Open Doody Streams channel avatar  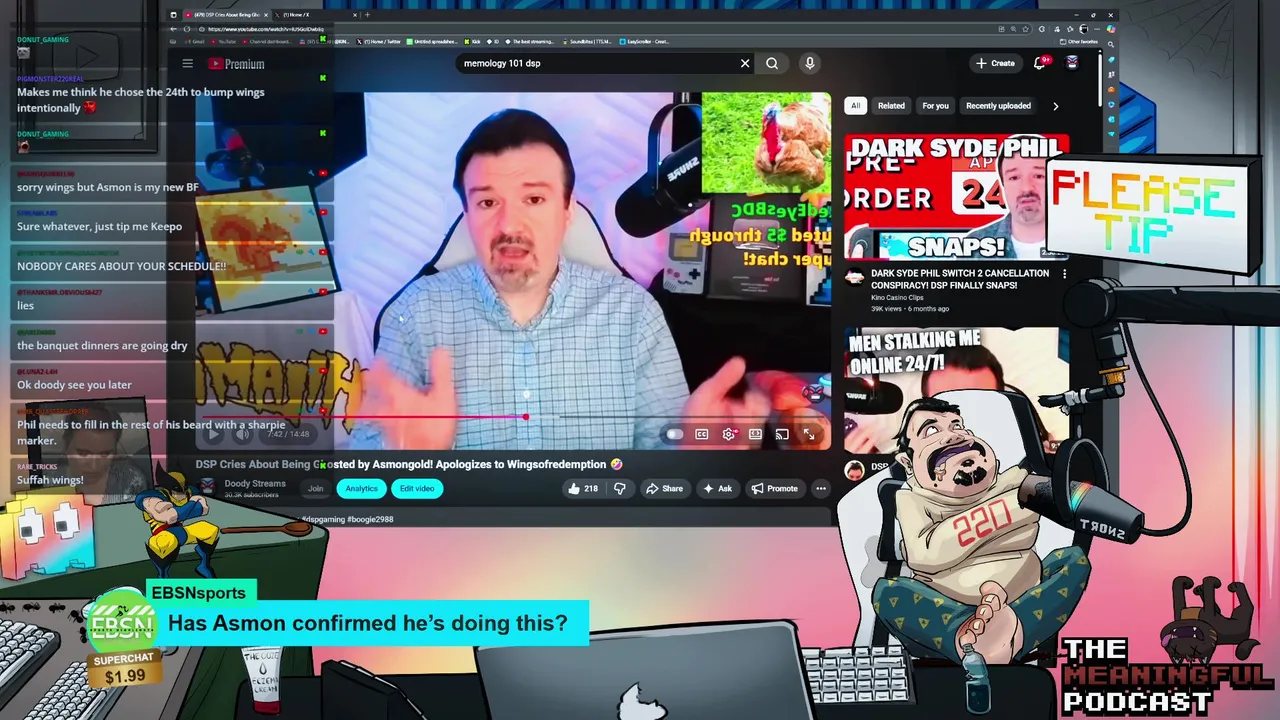206,487
